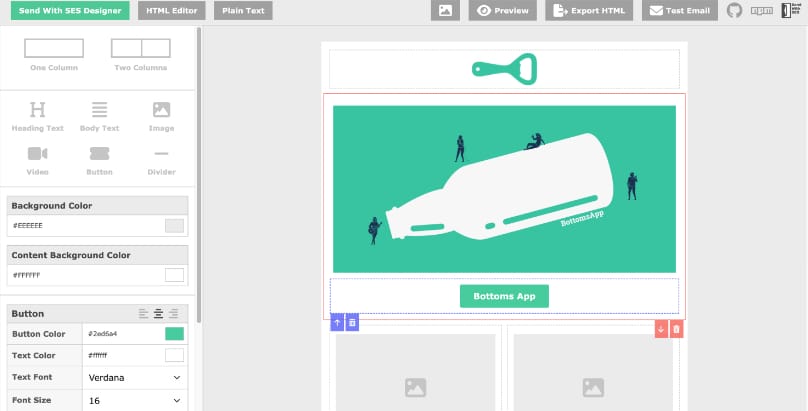The width and height of the screenshot is (808, 411).
Task: Move row down with red arrow icon
Action: pos(661,329)
